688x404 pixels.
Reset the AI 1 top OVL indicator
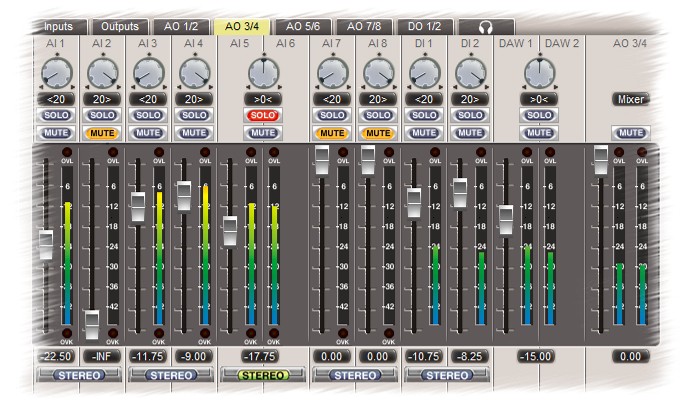tap(67, 152)
